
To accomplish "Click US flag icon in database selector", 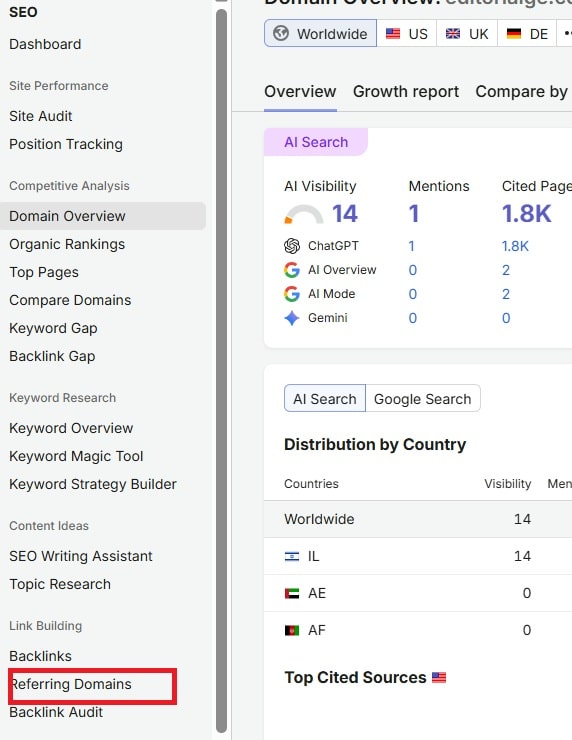I will 393,34.
